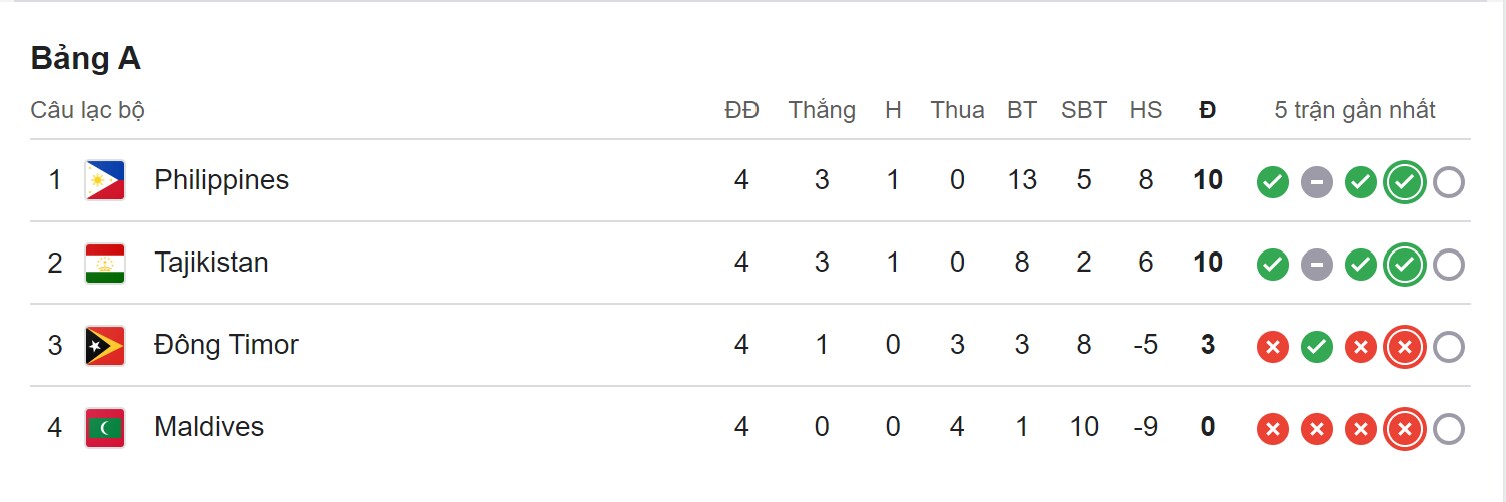Open the Tajikistan team link
1506x502 pixels.
pyautogui.click(x=211, y=263)
